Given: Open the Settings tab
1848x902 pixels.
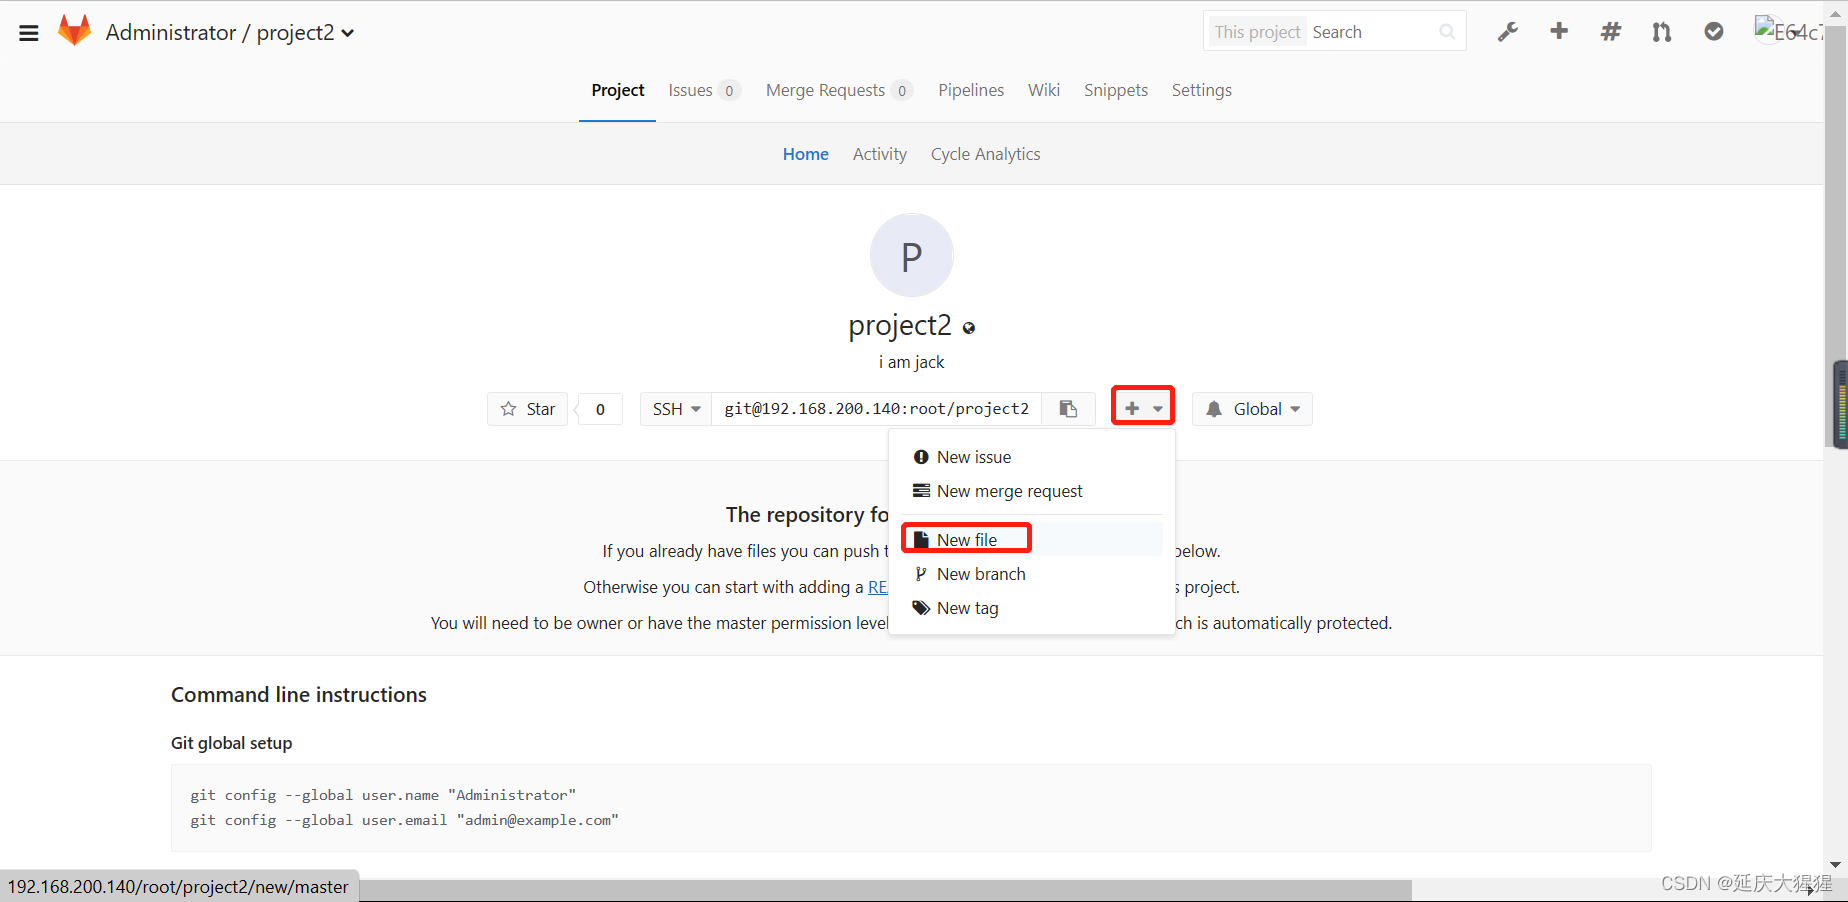Looking at the screenshot, I should (1202, 90).
